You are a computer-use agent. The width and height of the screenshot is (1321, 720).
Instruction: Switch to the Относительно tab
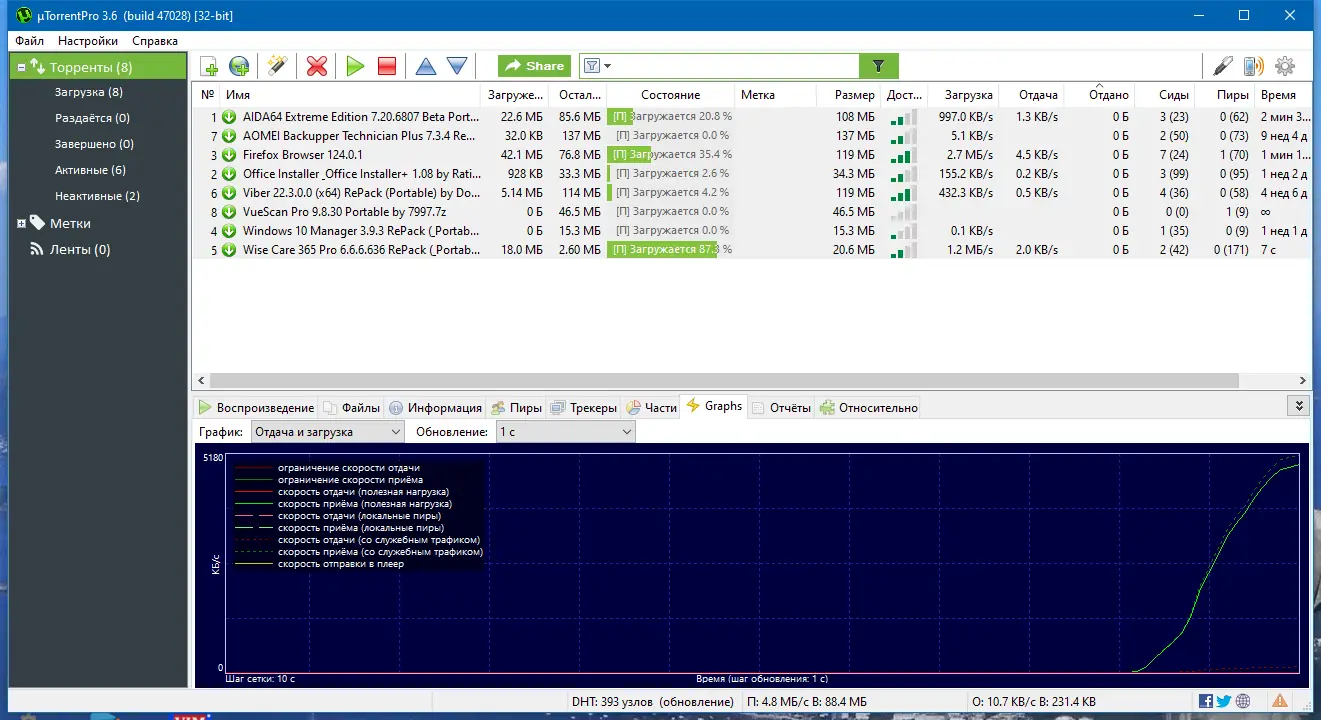[x=868, y=407]
